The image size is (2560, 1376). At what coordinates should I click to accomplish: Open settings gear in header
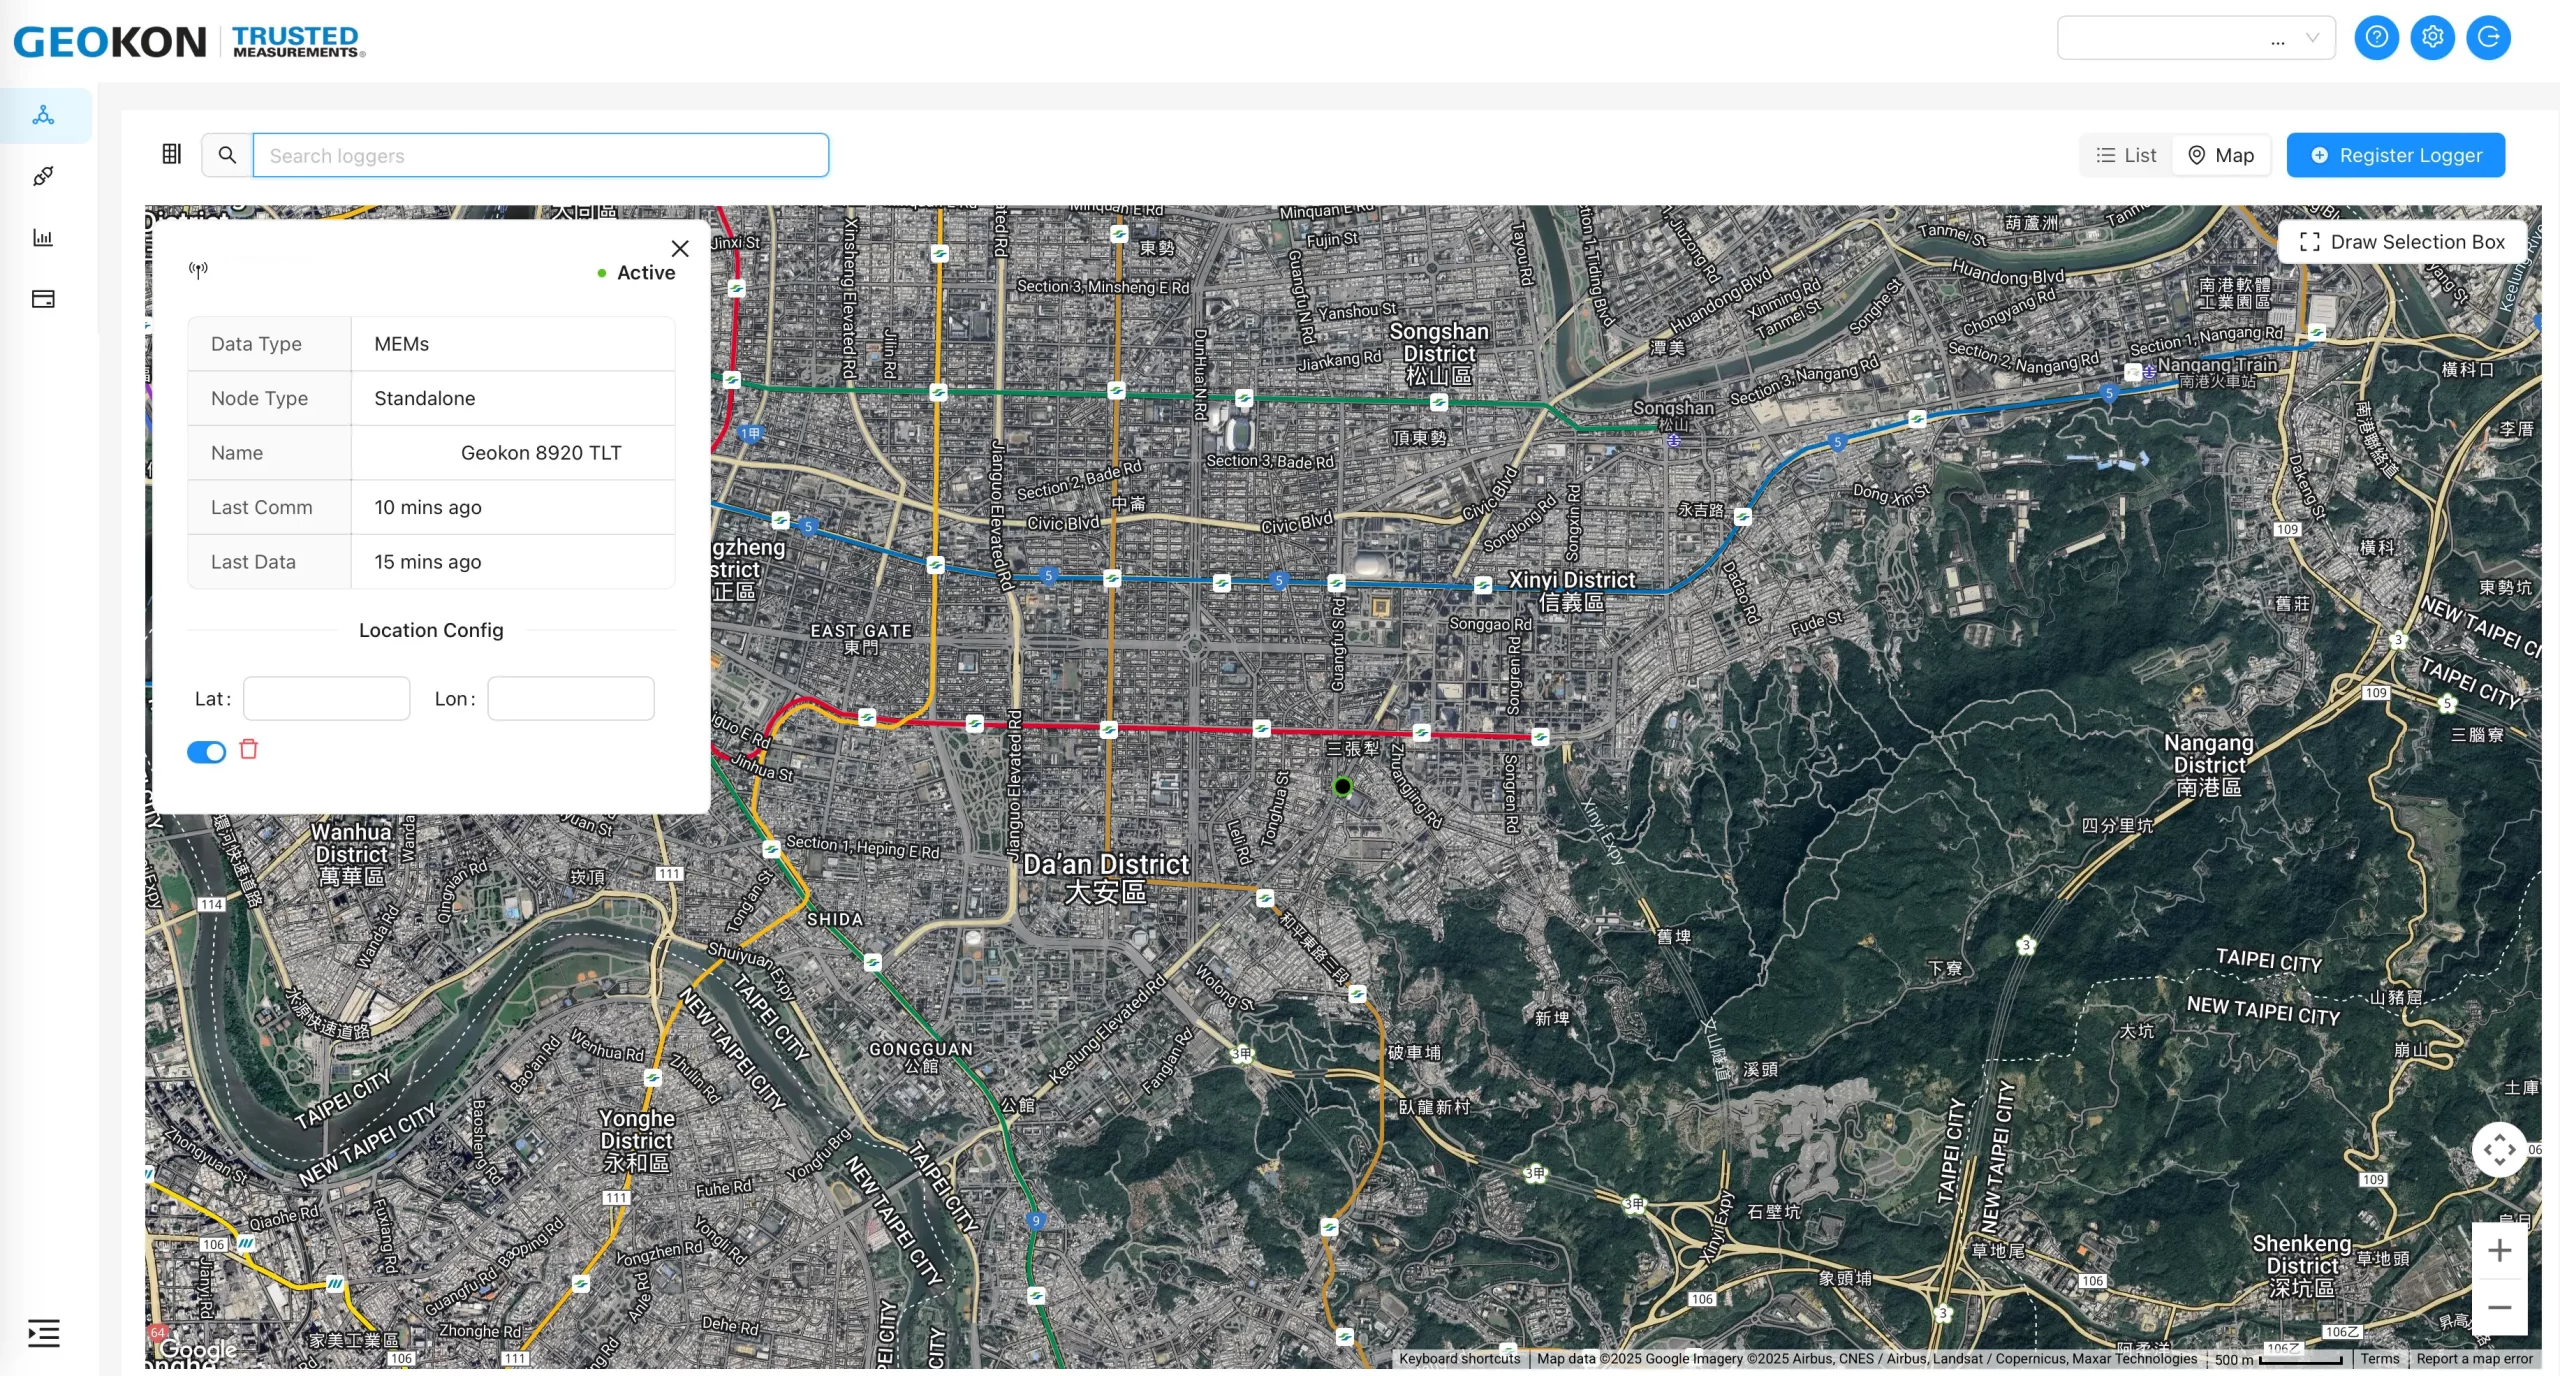pos(2432,38)
